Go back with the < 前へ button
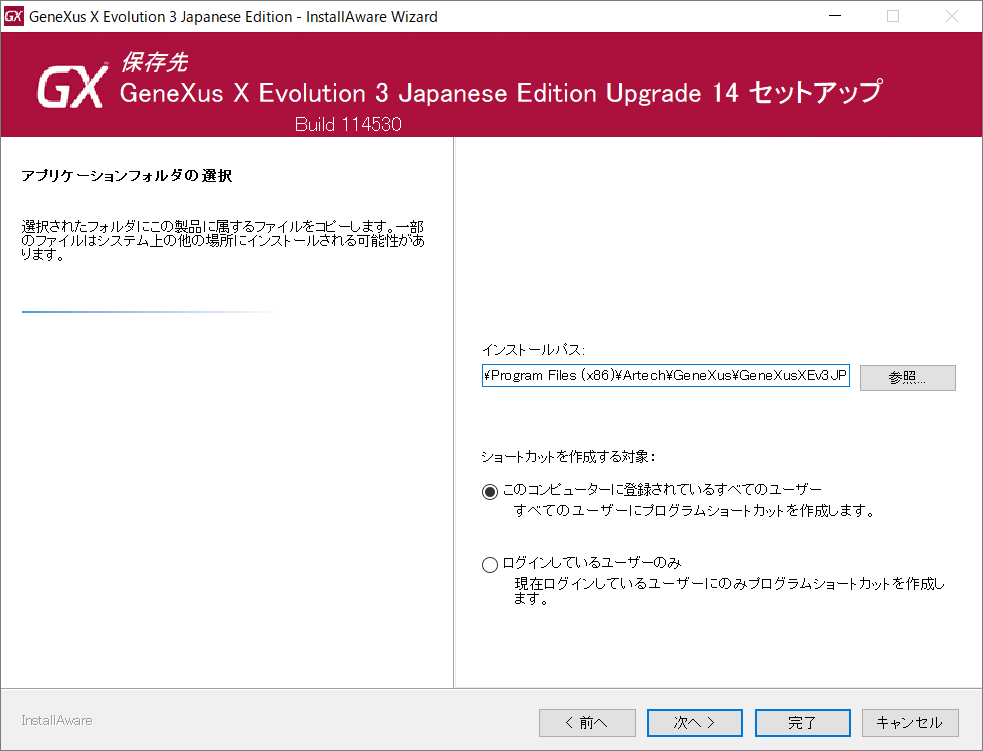 (x=587, y=723)
